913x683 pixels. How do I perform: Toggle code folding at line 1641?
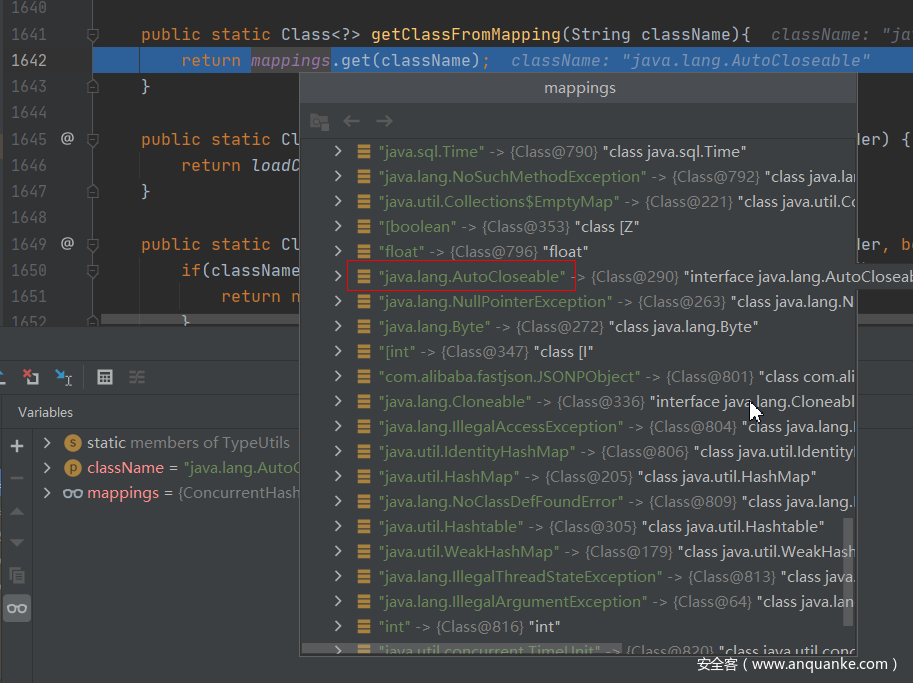(x=93, y=35)
